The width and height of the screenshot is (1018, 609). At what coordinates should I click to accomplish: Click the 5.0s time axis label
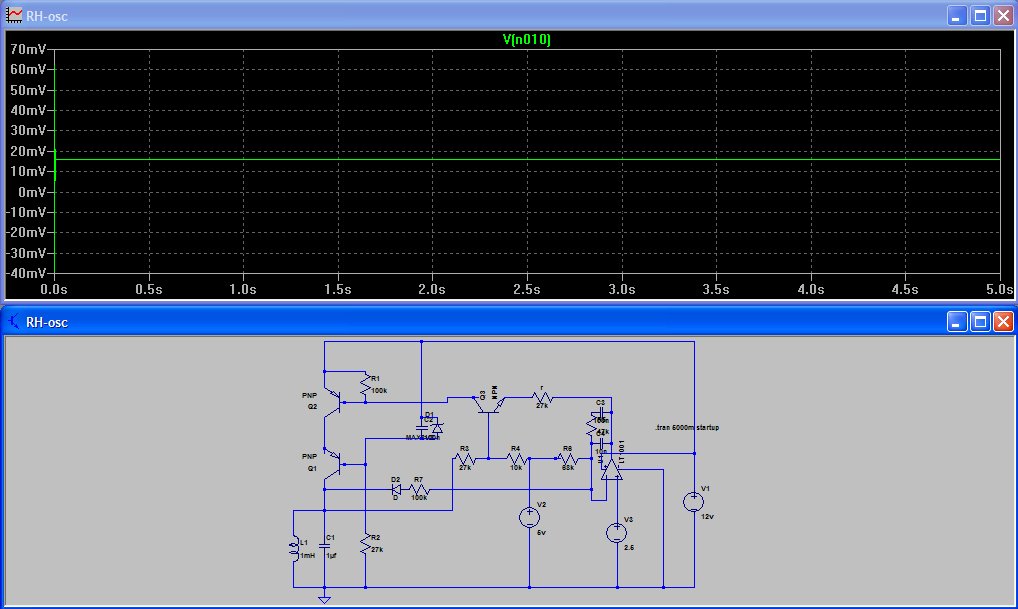point(999,289)
